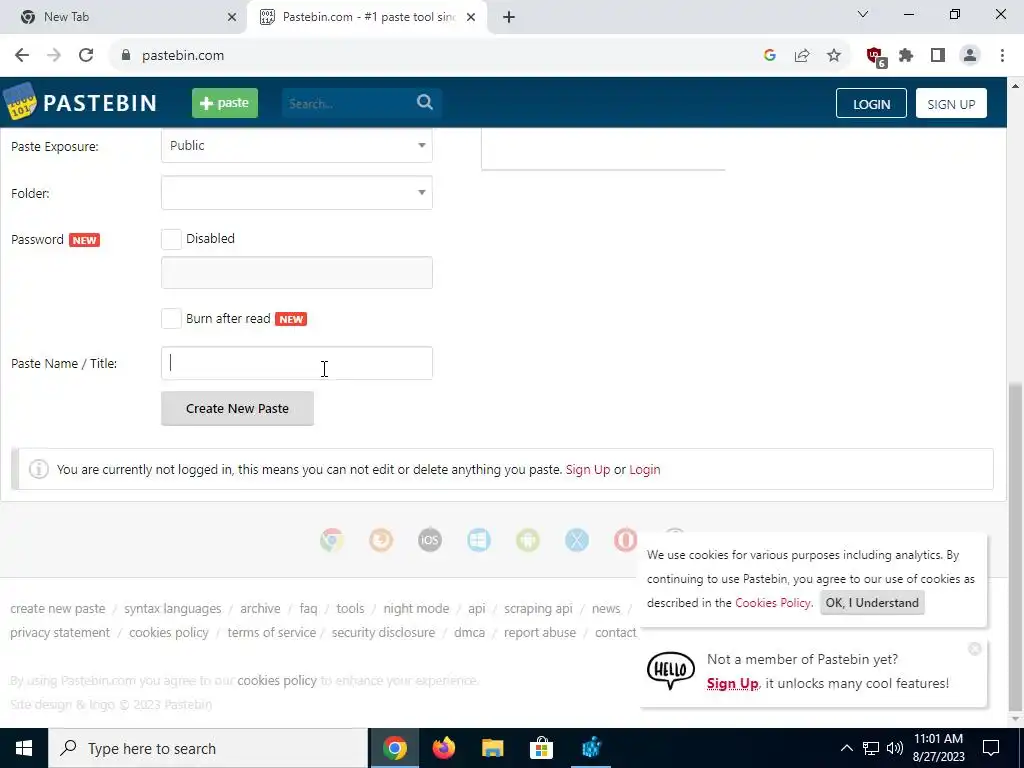This screenshot has height=768, width=1024.
Task: Dismiss the Hello signup popup
Action: (x=975, y=648)
